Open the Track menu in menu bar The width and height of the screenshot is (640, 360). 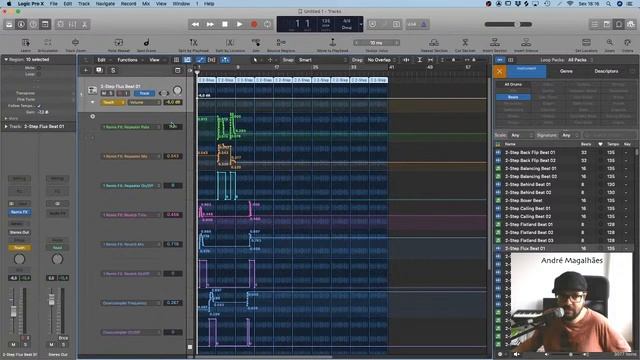point(84,4)
